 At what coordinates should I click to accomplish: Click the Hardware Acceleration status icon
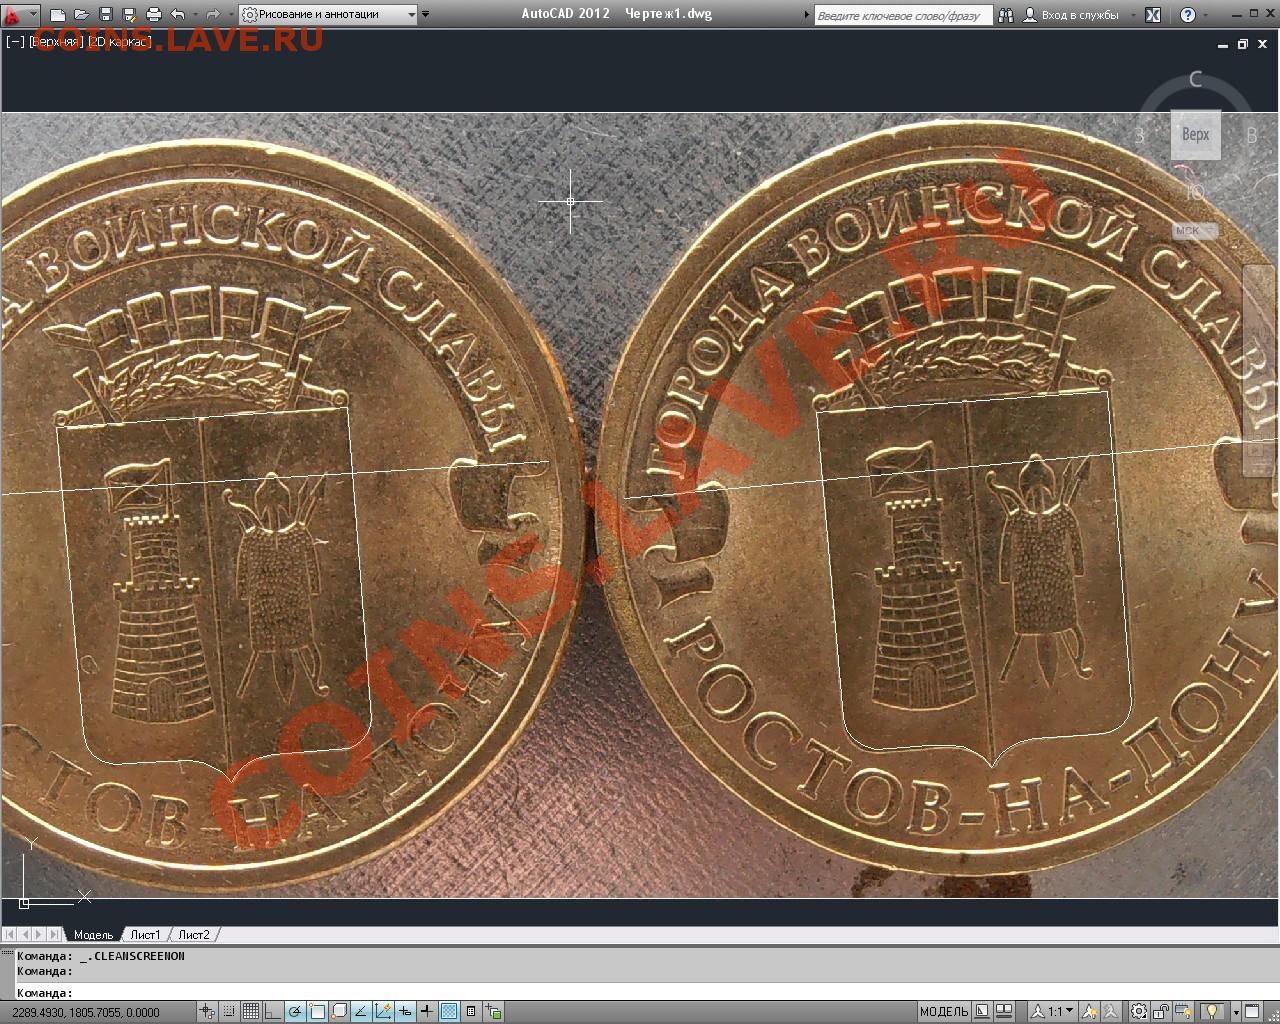[x=1183, y=1012]
